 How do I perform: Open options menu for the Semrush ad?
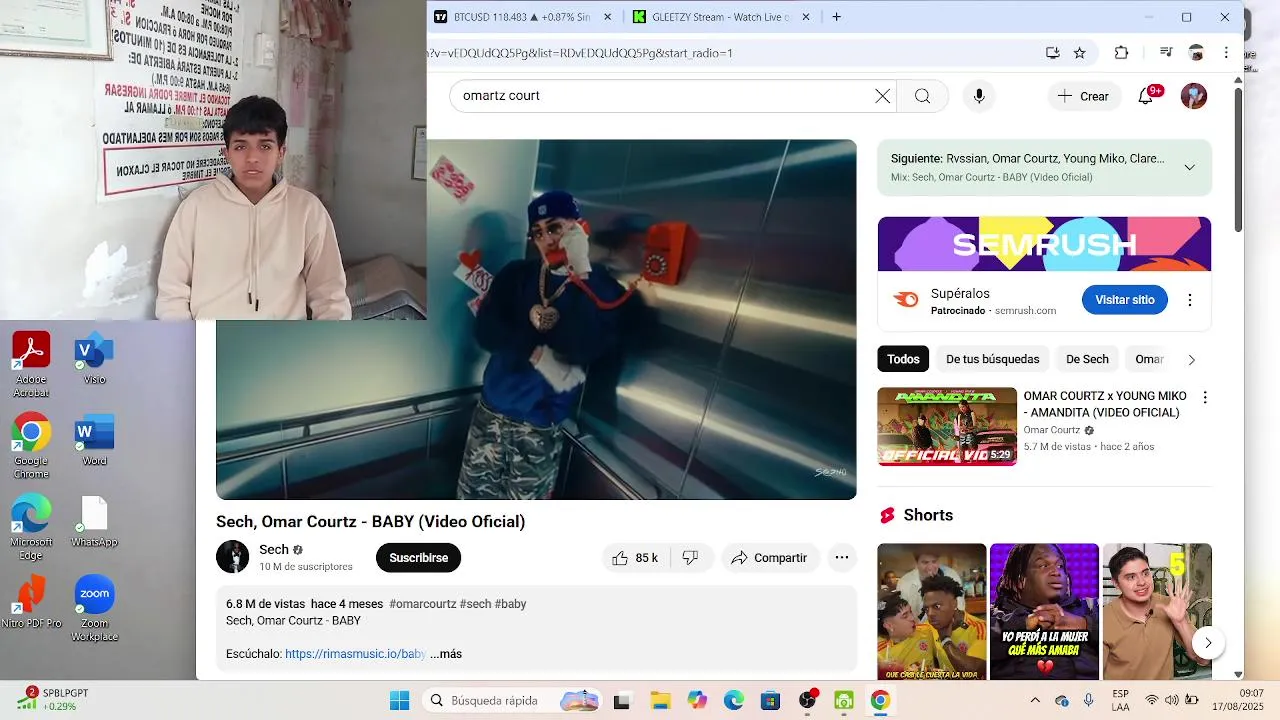(1190, 300)
